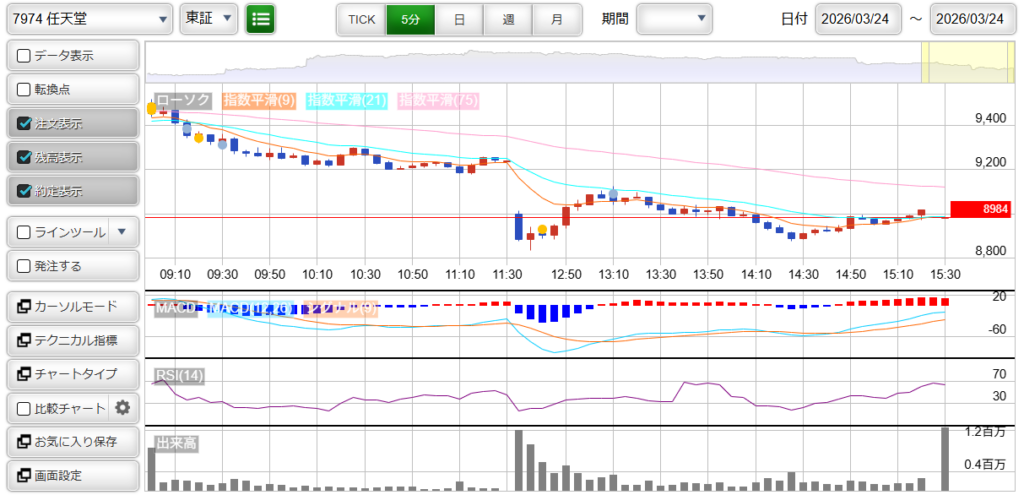The width and height of the screenshot is (1024, 495).
Task: Uncheck the 注文表示 checkbox
Action: point(24,124)
